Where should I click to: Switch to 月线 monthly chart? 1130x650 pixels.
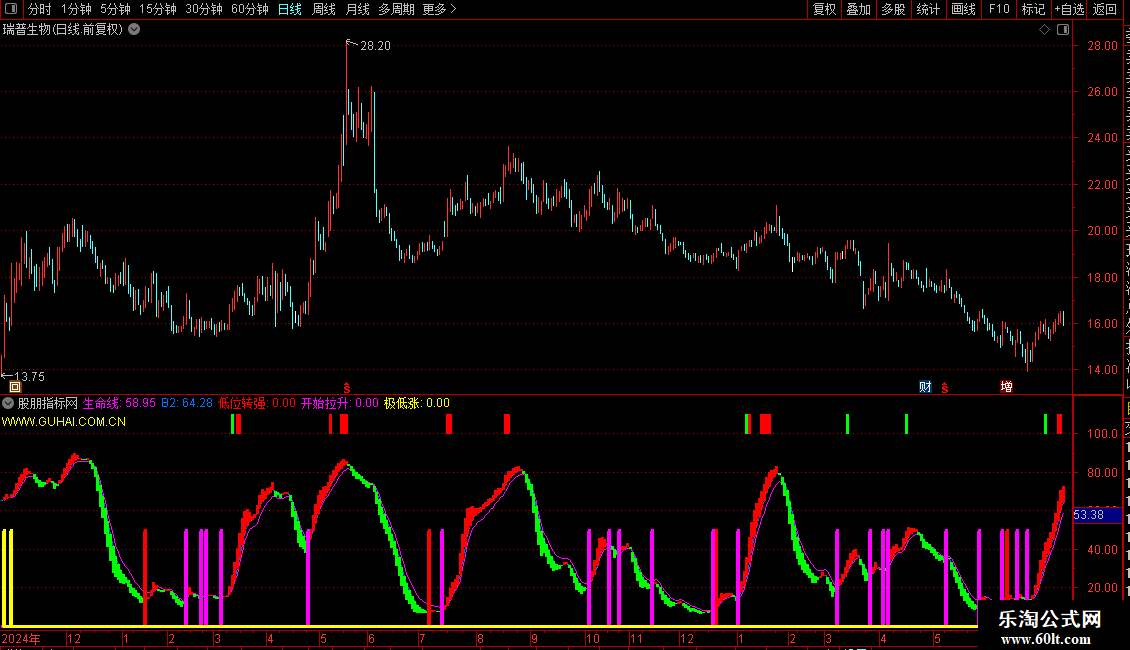[x=357, y=9]
